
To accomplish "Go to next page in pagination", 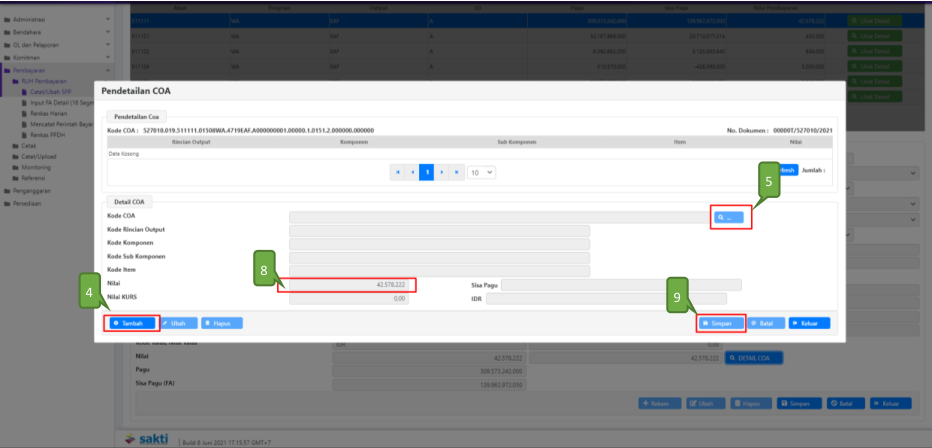I will 441,172.
